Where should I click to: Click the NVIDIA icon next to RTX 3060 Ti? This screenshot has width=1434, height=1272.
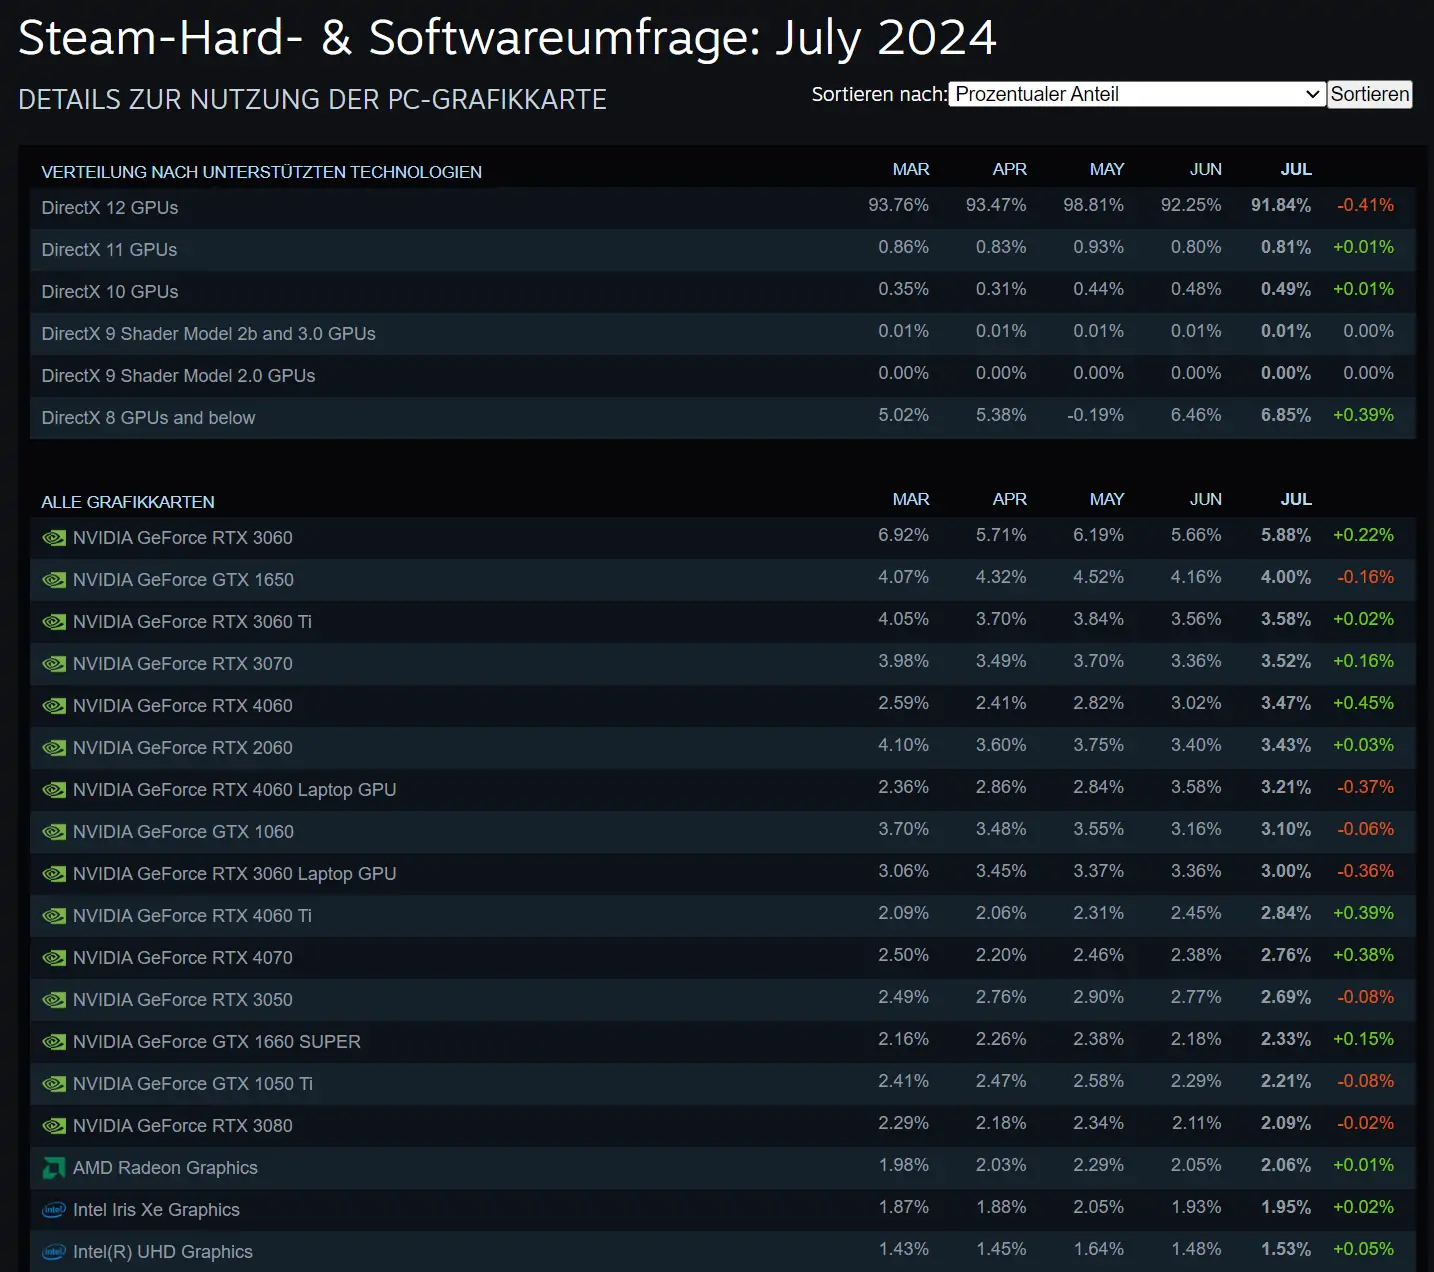(54, 622)
